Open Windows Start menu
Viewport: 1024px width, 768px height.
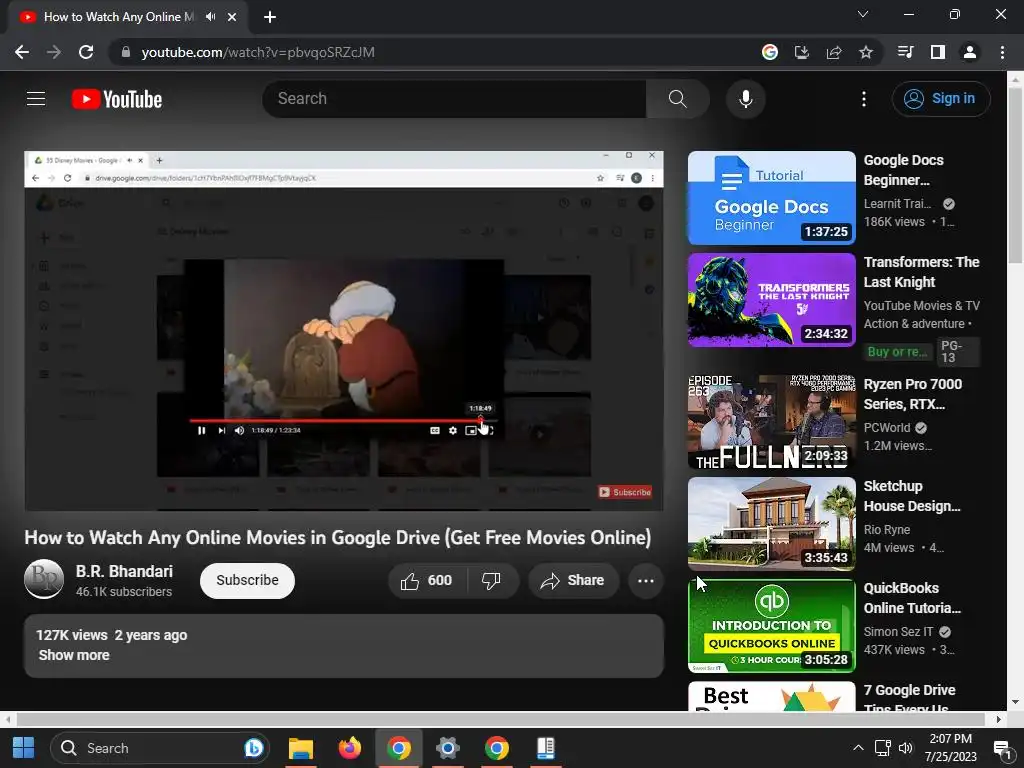pos(24,748)
